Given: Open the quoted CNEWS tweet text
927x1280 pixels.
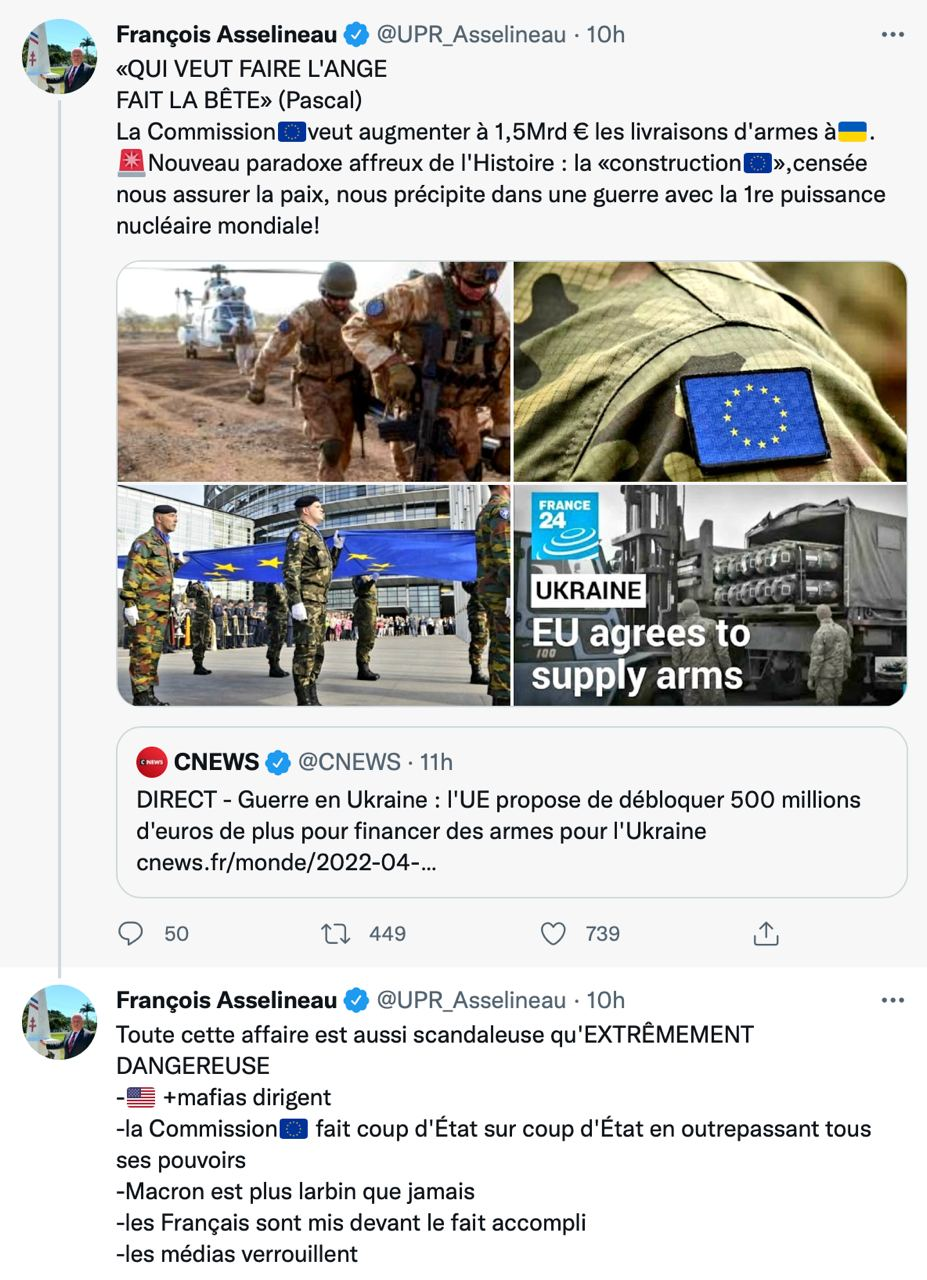Looking at the screenshot, I should [498, 815].
